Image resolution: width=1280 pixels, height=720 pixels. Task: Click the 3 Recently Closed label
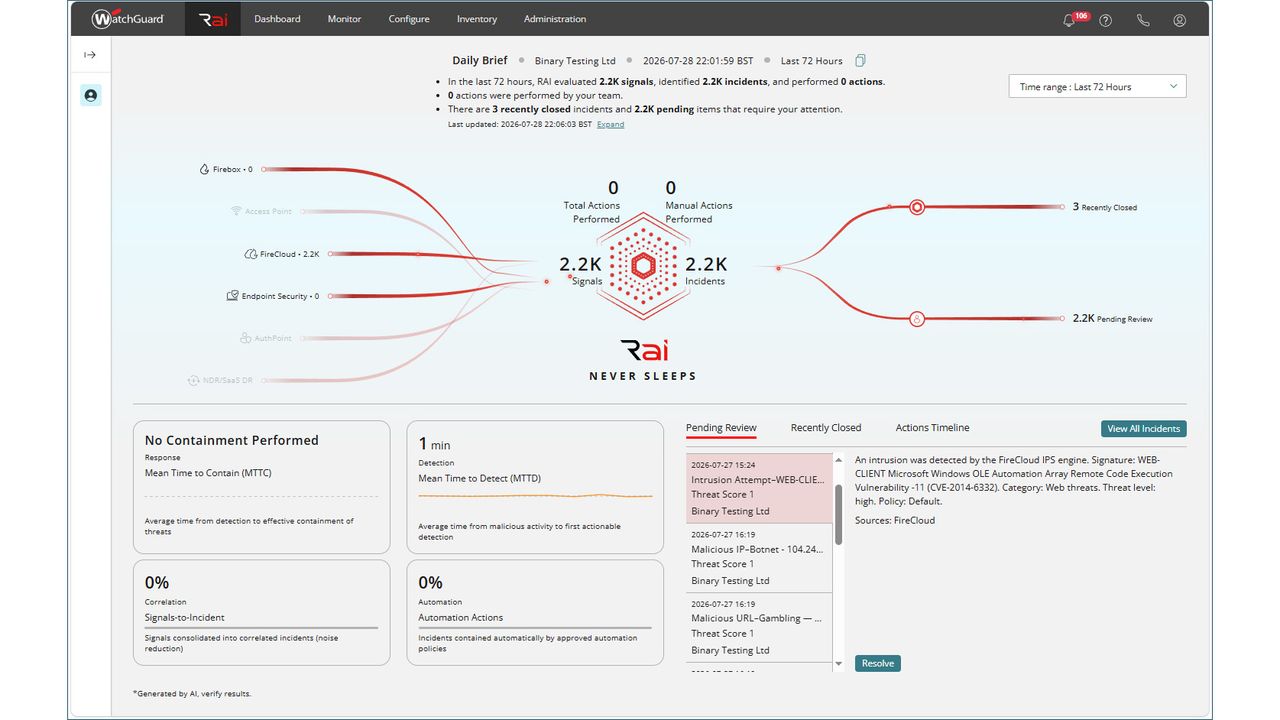(x=1105, y=207)
